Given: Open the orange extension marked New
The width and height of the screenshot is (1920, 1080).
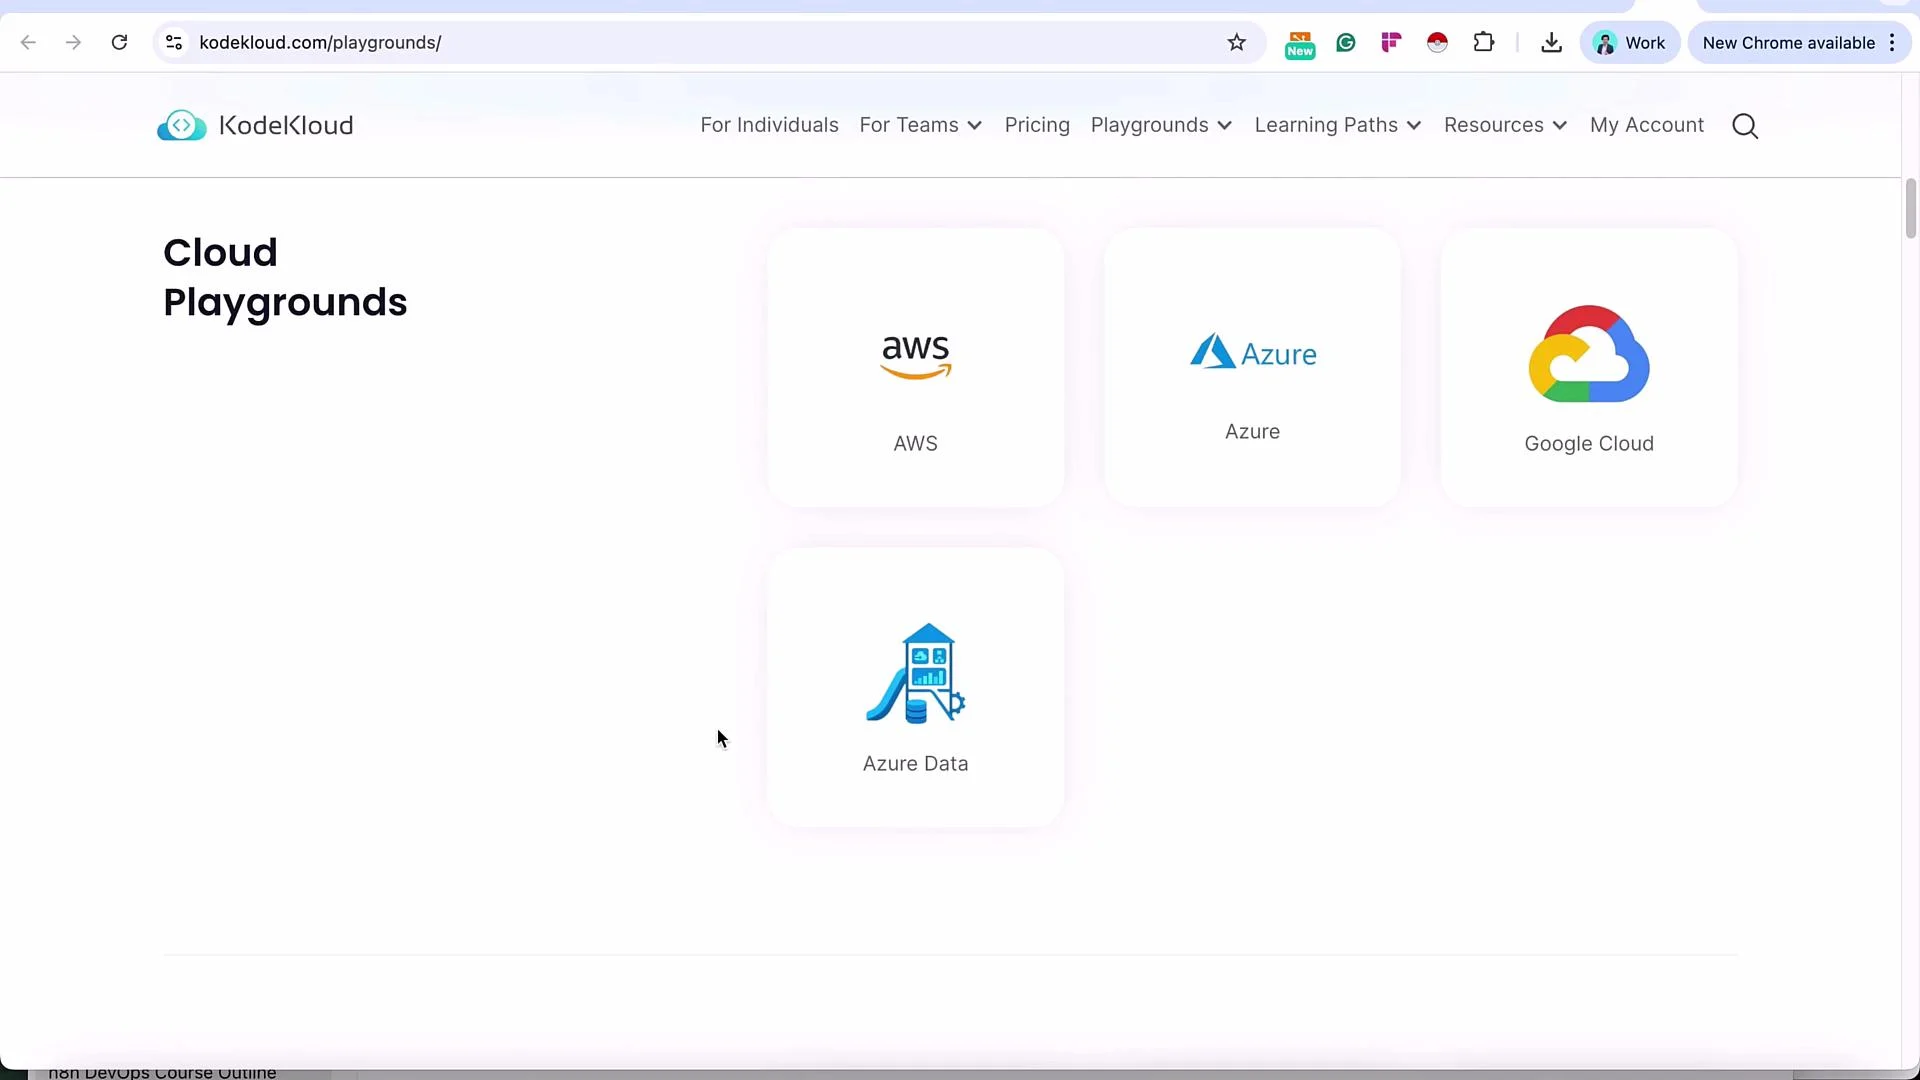Looking at the screenshot, I should 1300,44.
